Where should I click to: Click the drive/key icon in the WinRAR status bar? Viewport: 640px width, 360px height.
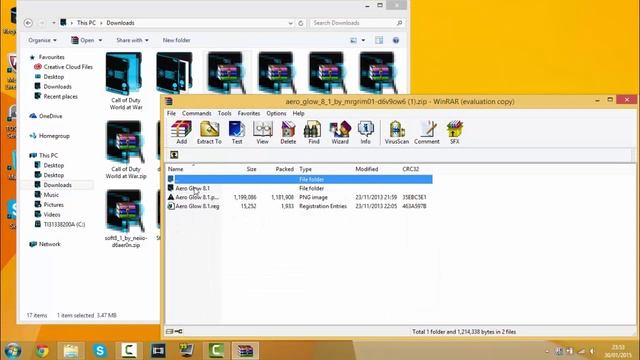tap(174, 331)
